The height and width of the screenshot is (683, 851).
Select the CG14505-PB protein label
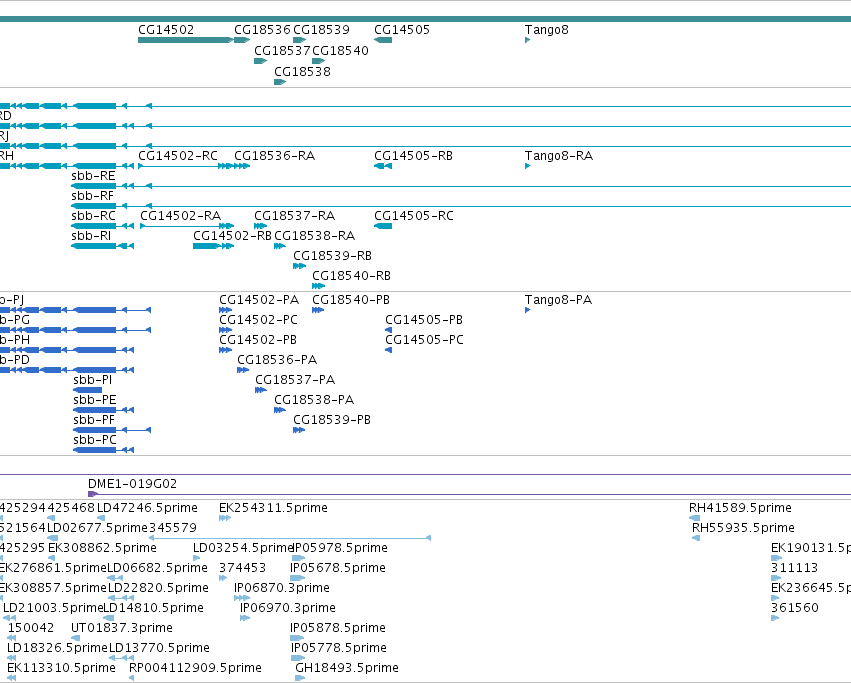[424, 320]
